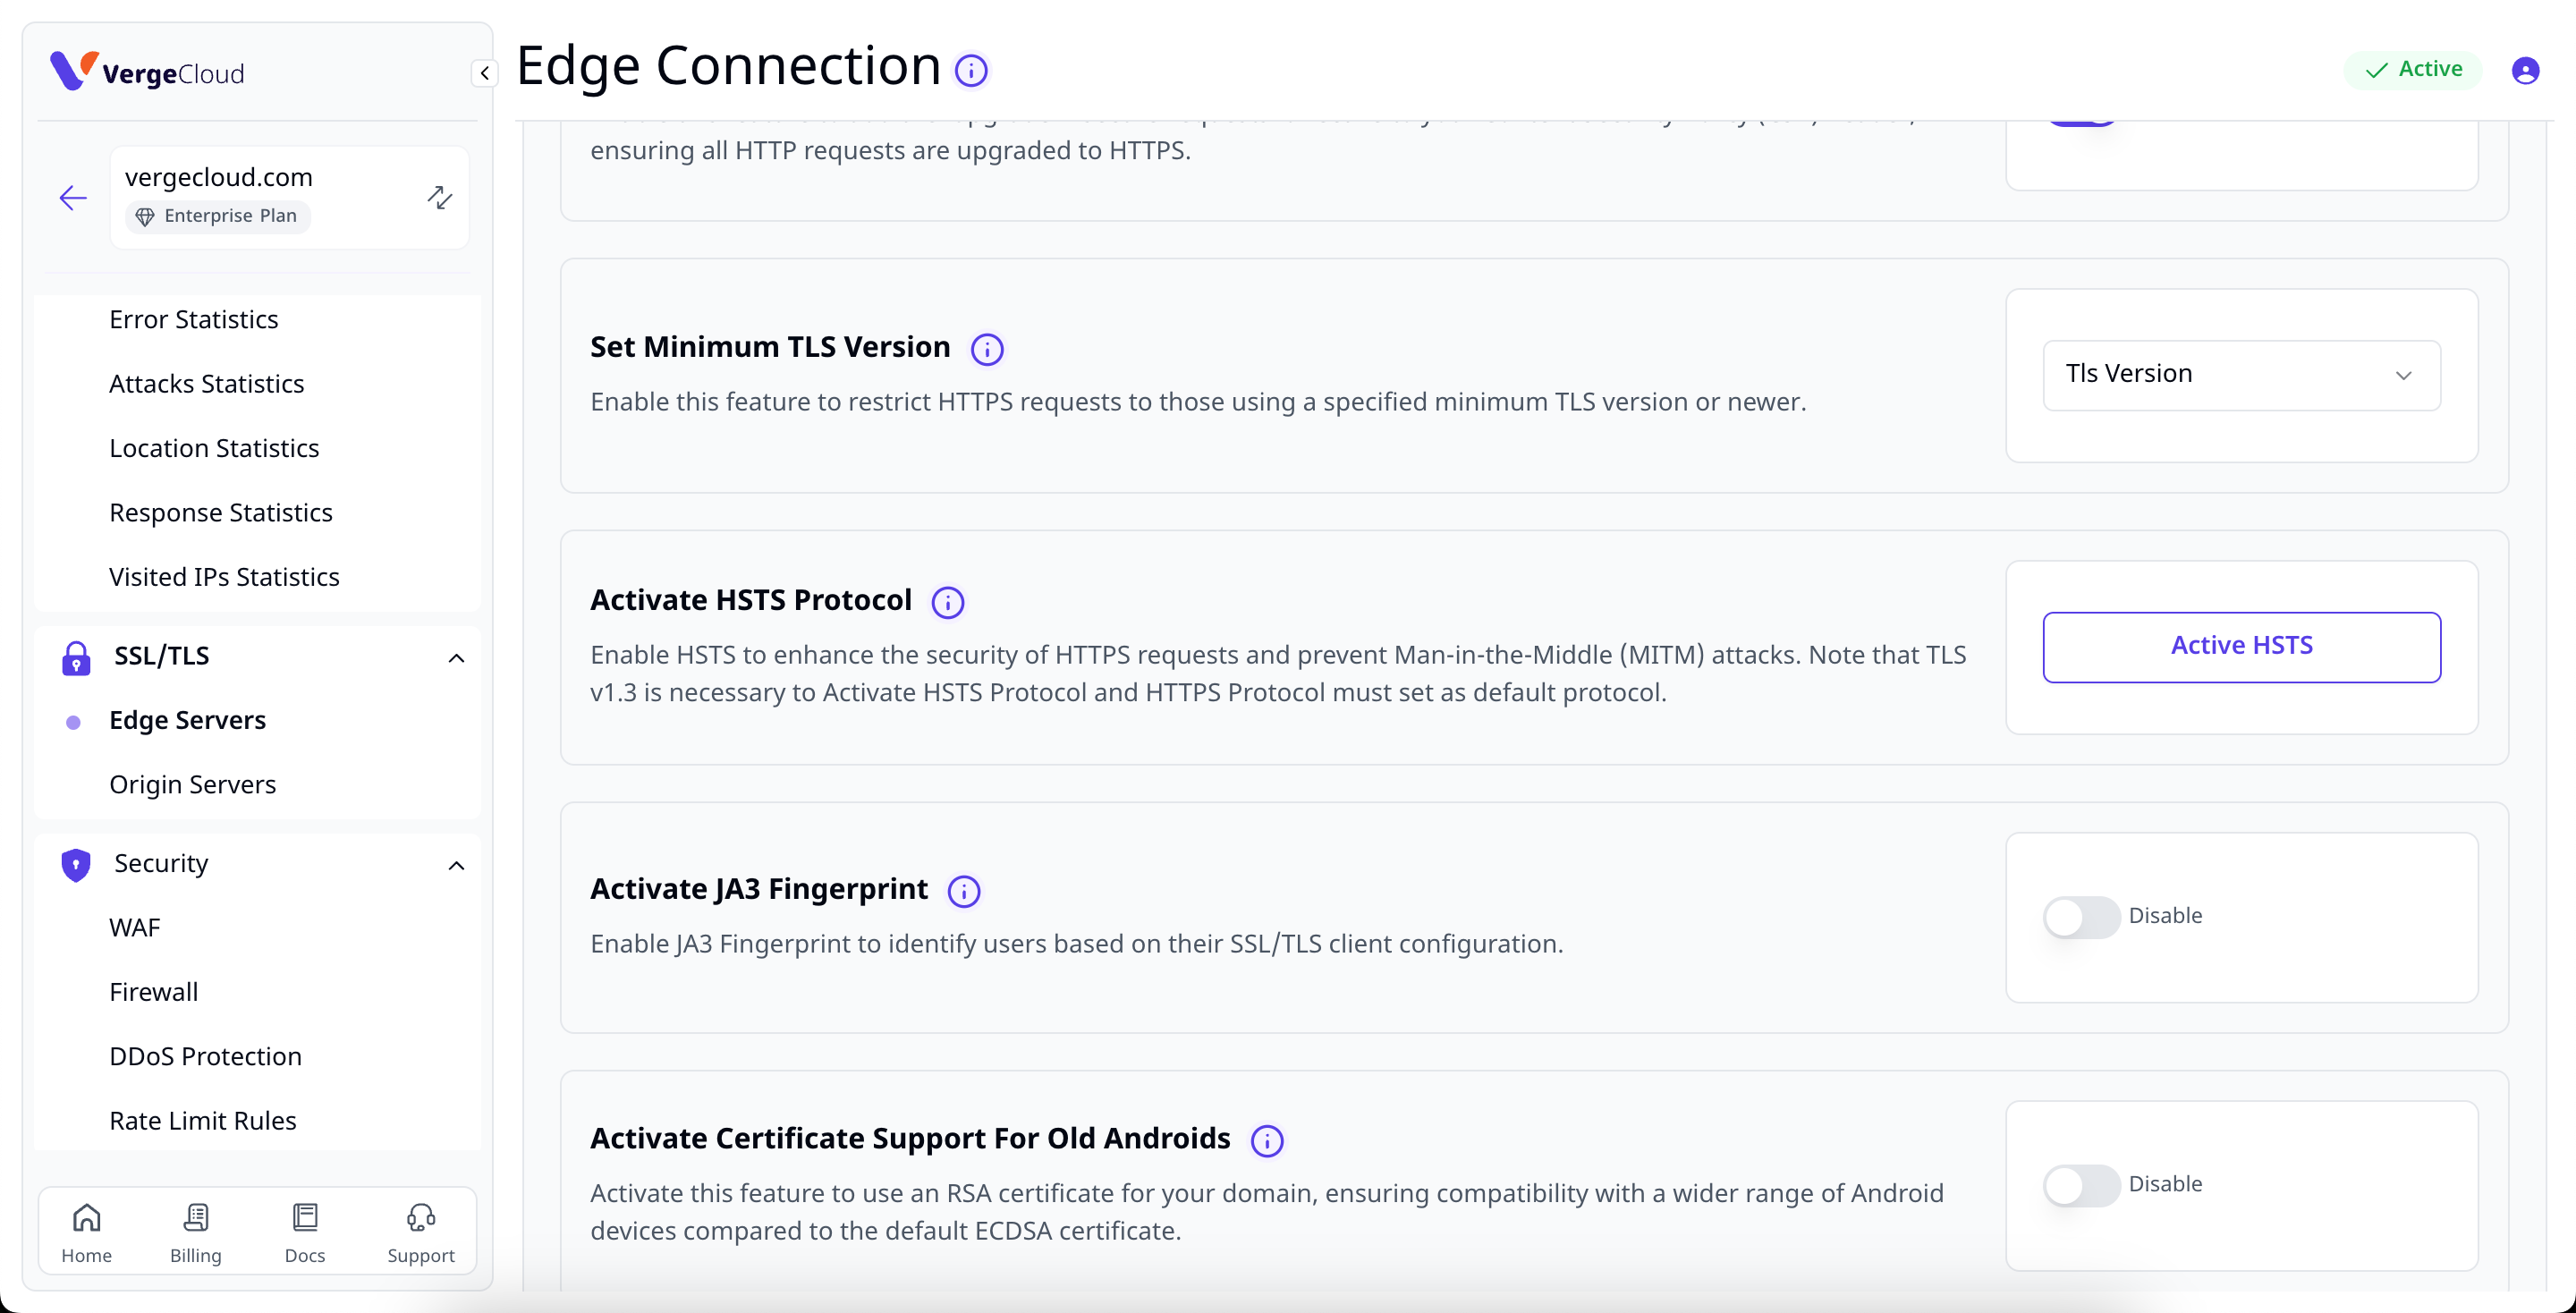Screen dimensions: 2576x1313
Task: Click info icon next to Set Minimum TLS Version
Action: 986,349
